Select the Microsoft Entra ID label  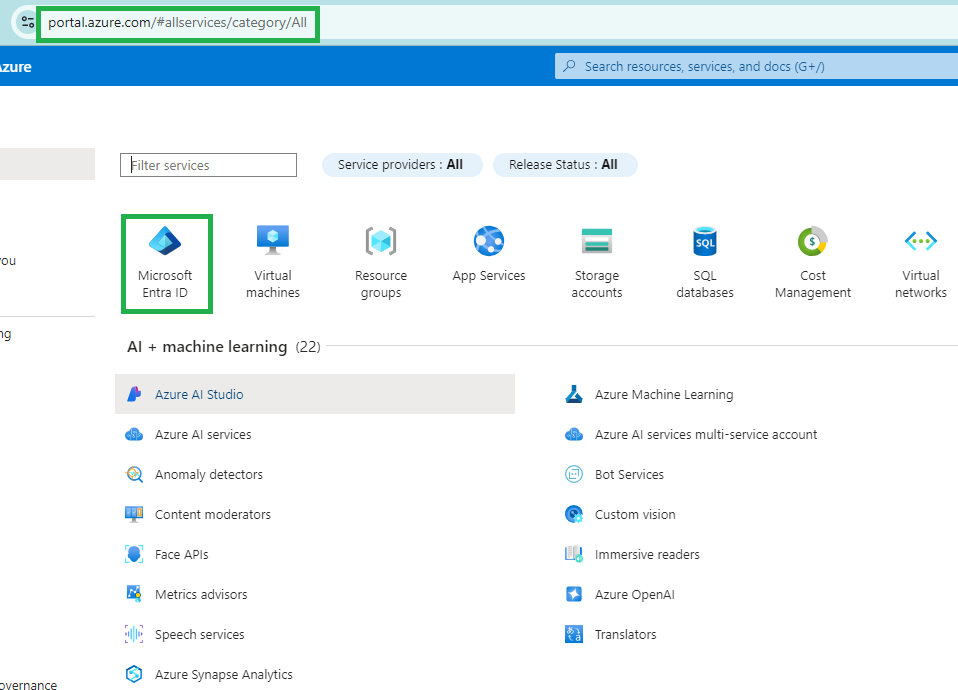(x=165, y=284)
